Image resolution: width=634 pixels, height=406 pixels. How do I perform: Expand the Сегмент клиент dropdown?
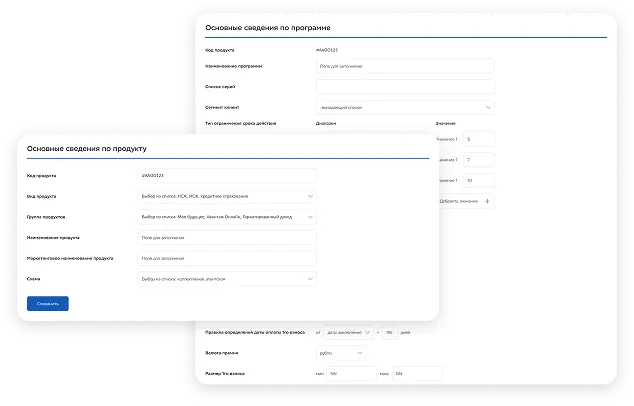404,107
